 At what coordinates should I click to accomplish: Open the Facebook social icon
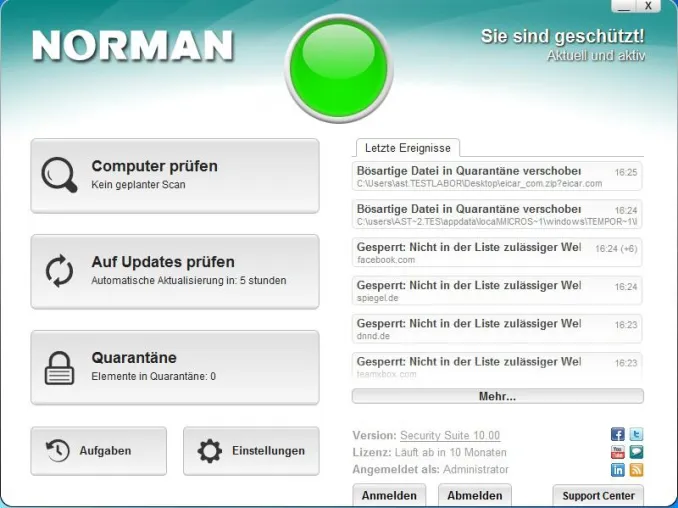point(617,434)
